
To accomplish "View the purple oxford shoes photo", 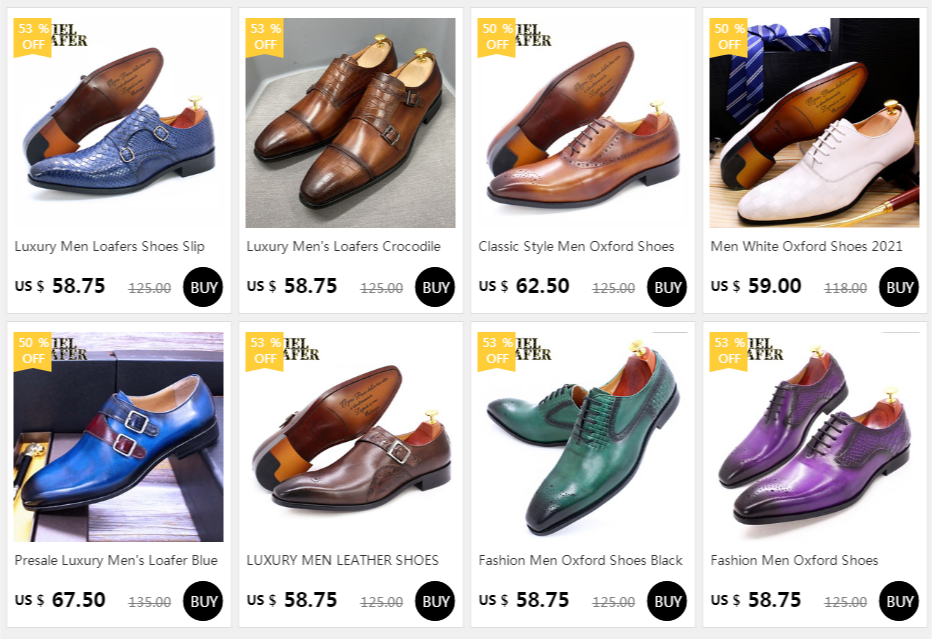I will [815, 437].
